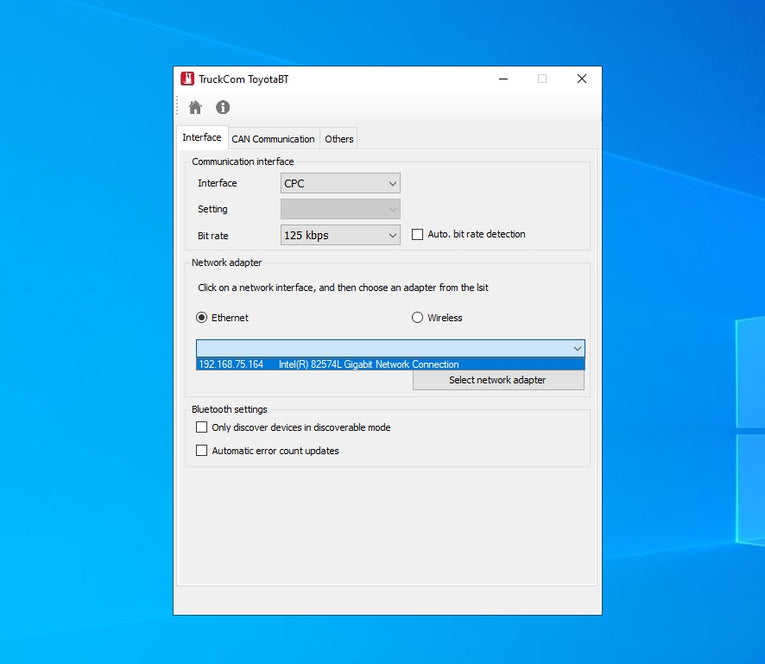Choose the Wireless radio button
Viewport: 765px width, 664px height.
418,318
